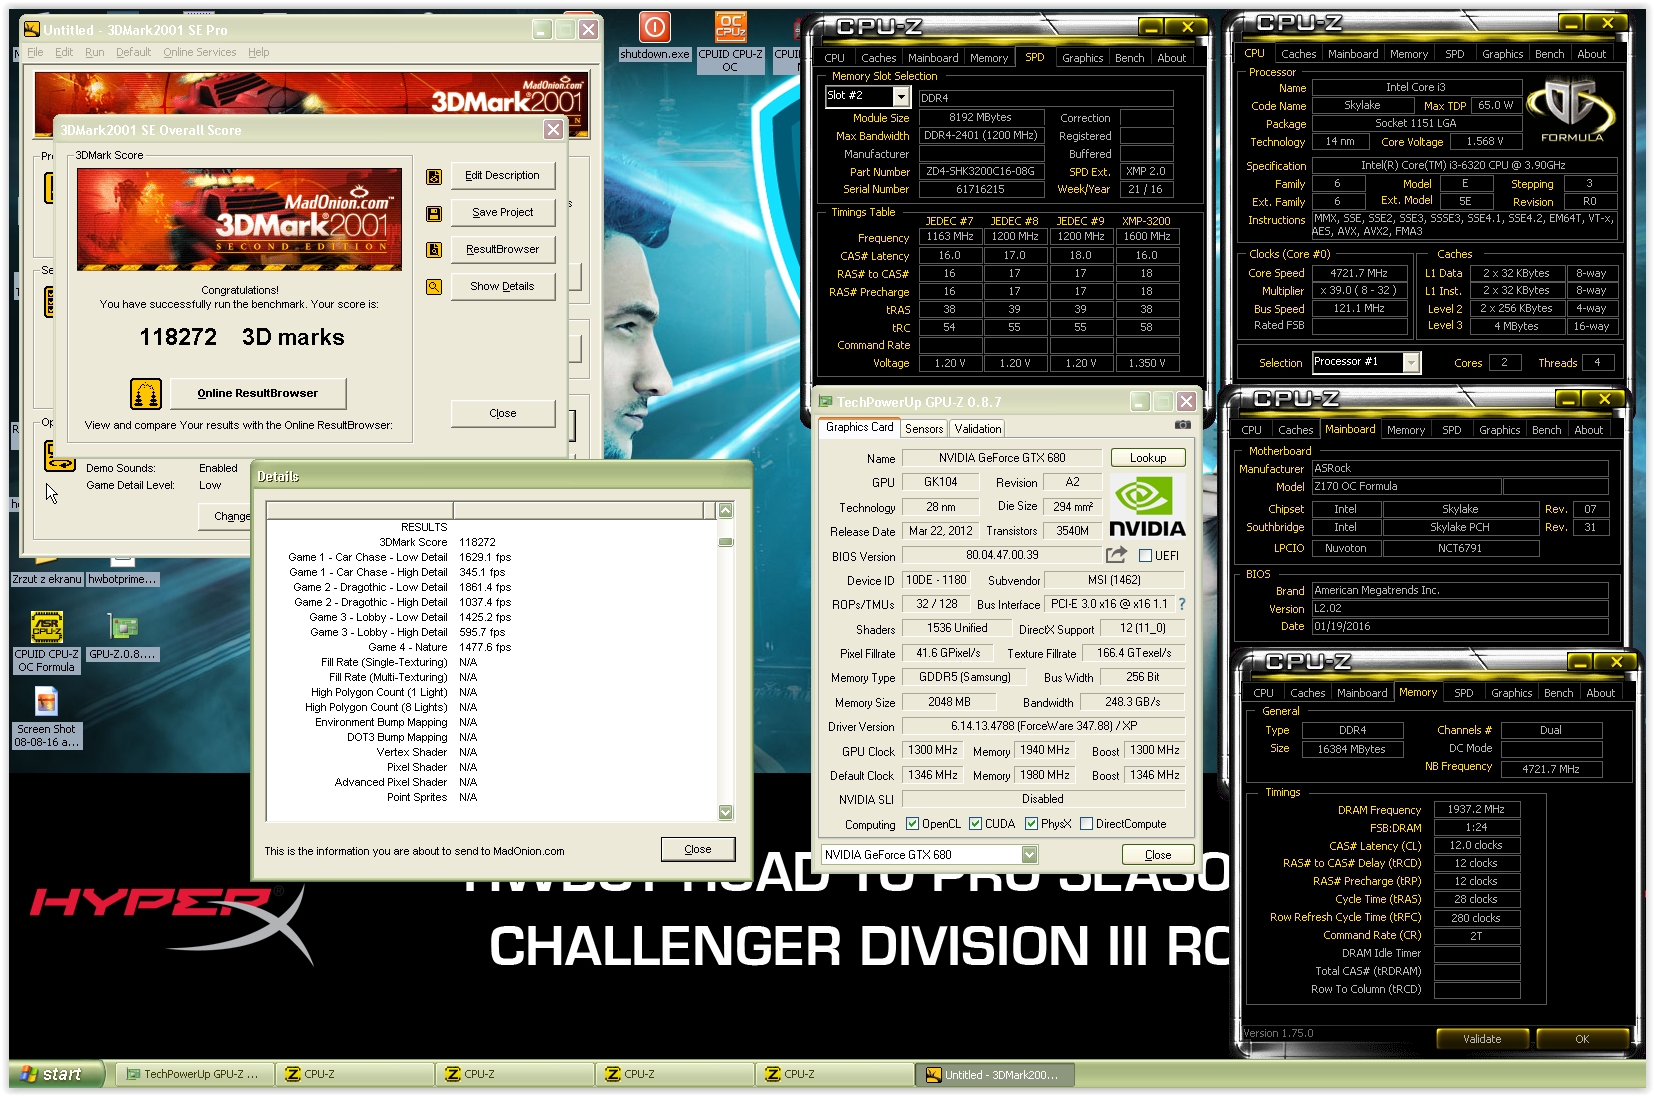Click the Windows start button
This screenshot has height=1096, width=1654.
(x=57, y=1075)
